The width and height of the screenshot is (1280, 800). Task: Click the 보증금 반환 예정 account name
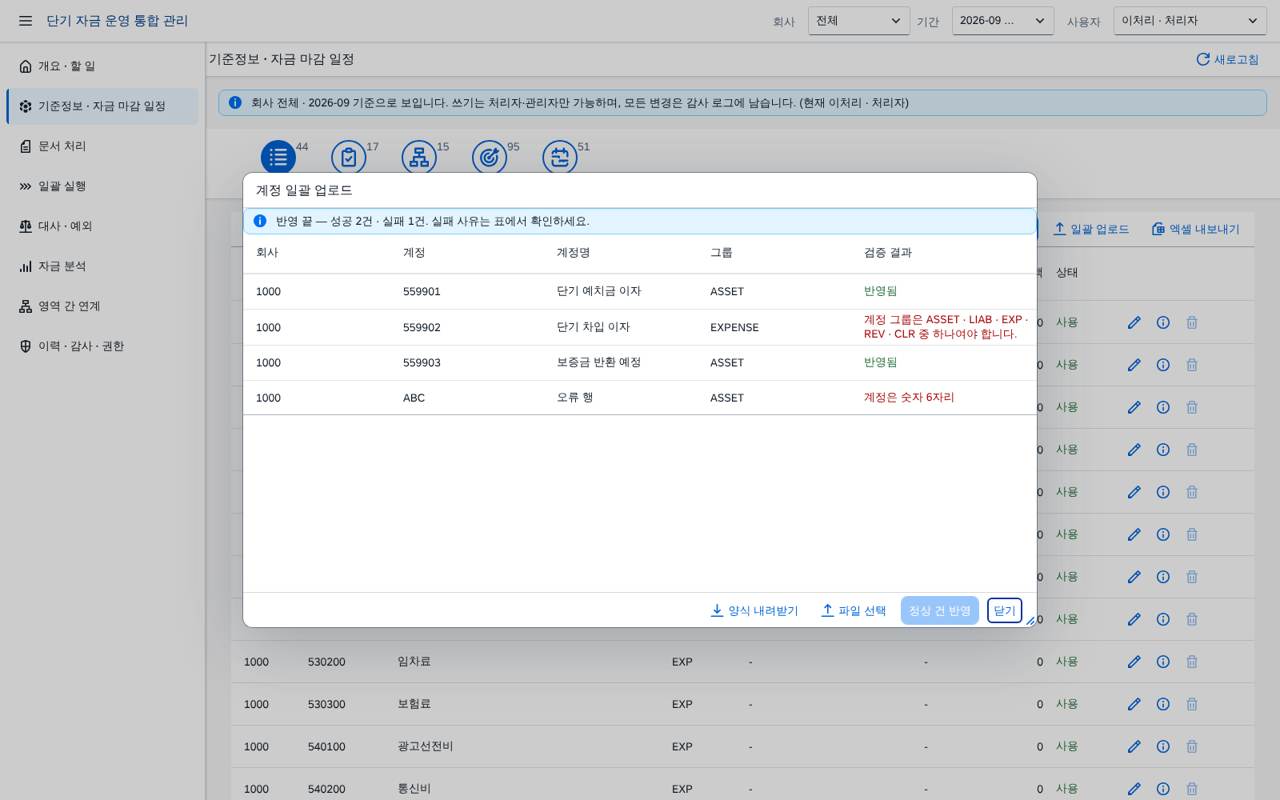point(599,362)
